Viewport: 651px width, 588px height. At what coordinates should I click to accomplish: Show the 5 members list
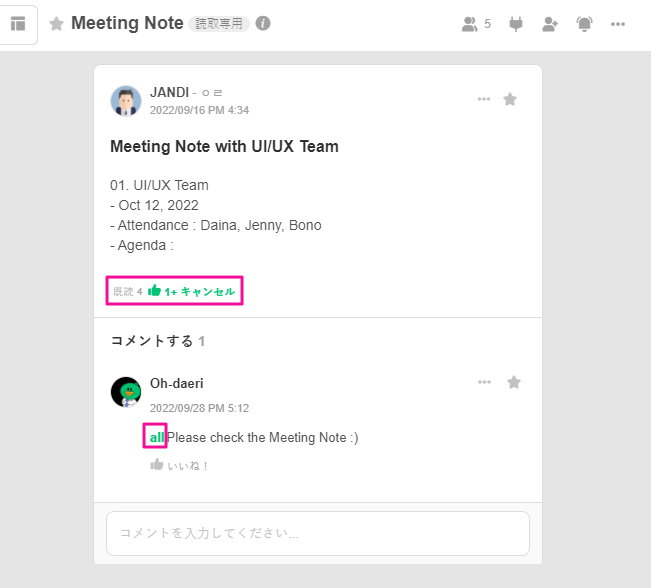(x=476, y=24)
